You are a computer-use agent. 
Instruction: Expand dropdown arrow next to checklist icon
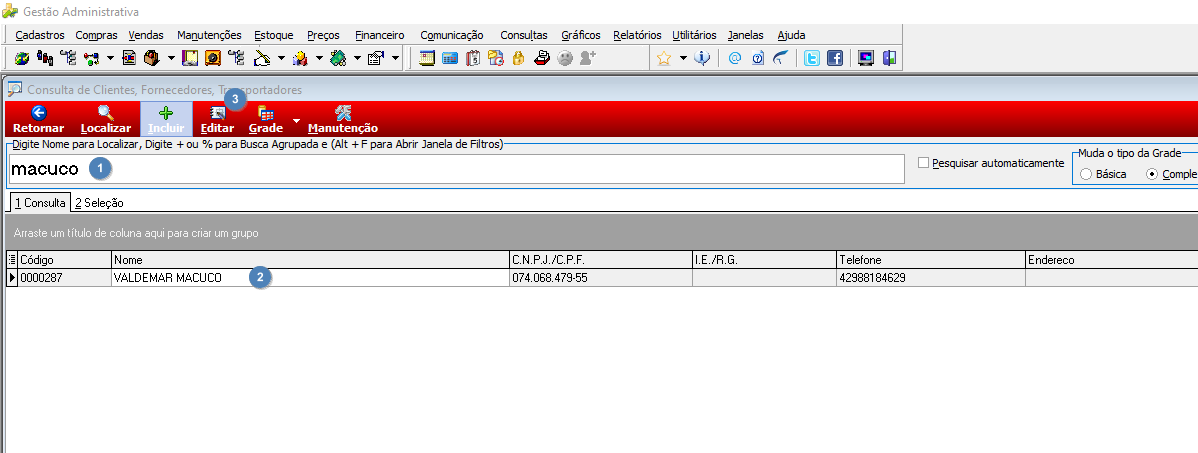[395, 58]
